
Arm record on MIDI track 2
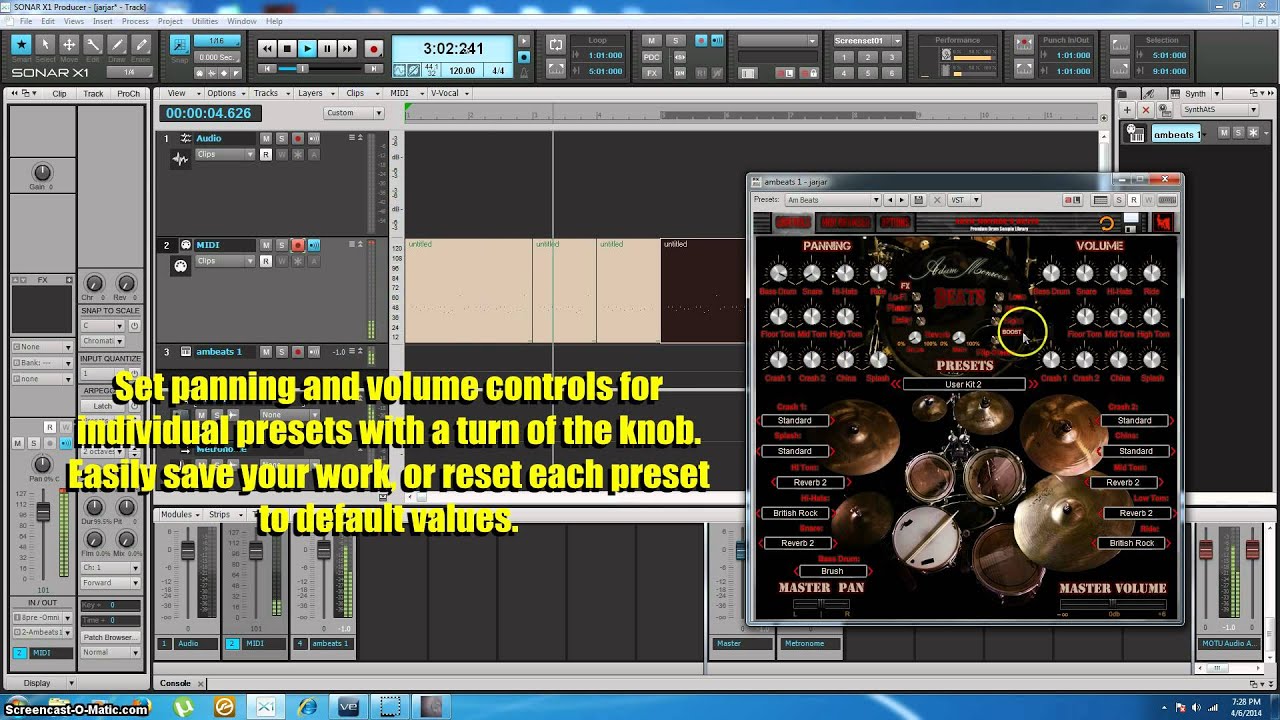pos(298,245)
